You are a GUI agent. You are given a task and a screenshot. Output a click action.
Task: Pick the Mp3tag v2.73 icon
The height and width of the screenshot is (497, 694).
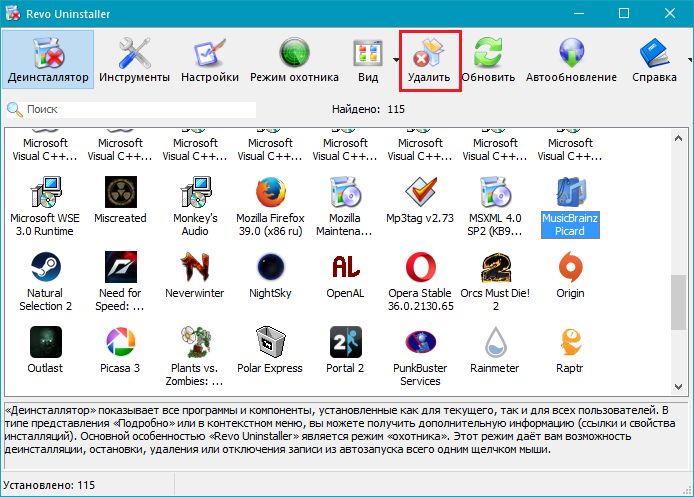tap(420, 193)
